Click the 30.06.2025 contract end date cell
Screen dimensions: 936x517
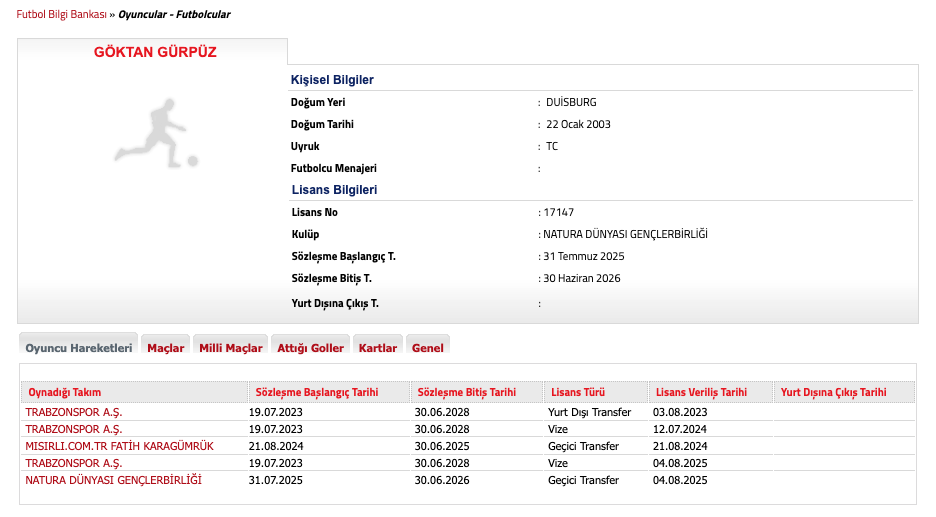pos(442,446)
